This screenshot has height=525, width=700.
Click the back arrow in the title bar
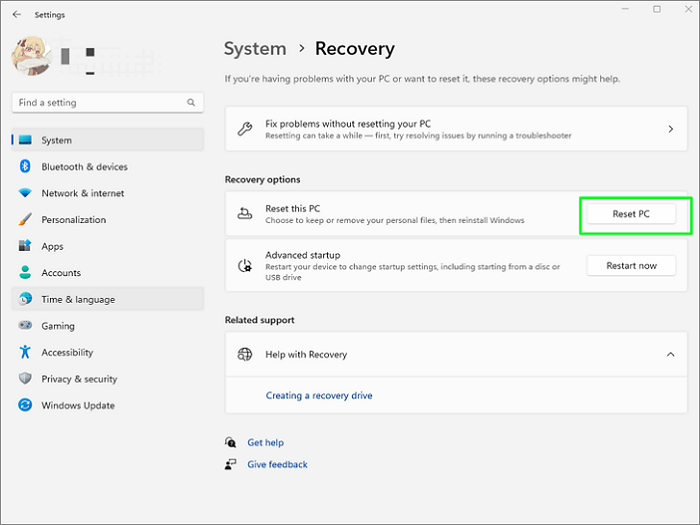coord(16,15)
